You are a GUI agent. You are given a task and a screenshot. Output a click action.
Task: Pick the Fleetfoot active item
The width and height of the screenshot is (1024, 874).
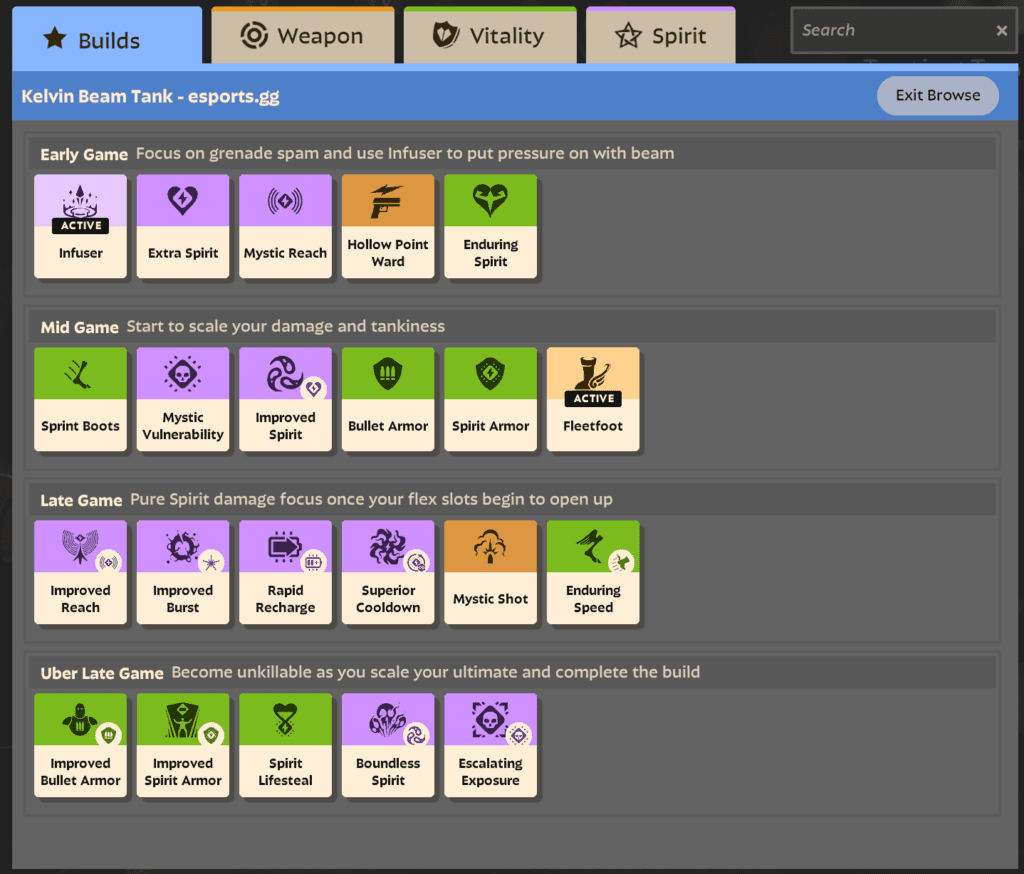(593, 398)
